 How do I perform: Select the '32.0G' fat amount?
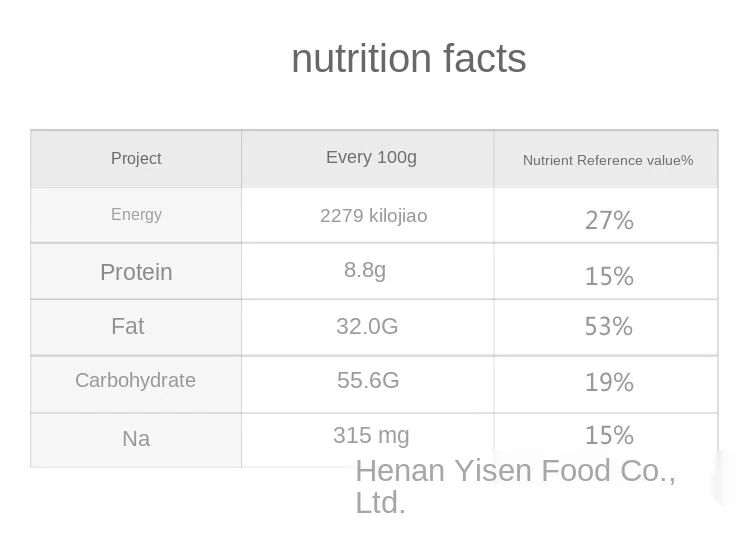(x=367, y=326)
